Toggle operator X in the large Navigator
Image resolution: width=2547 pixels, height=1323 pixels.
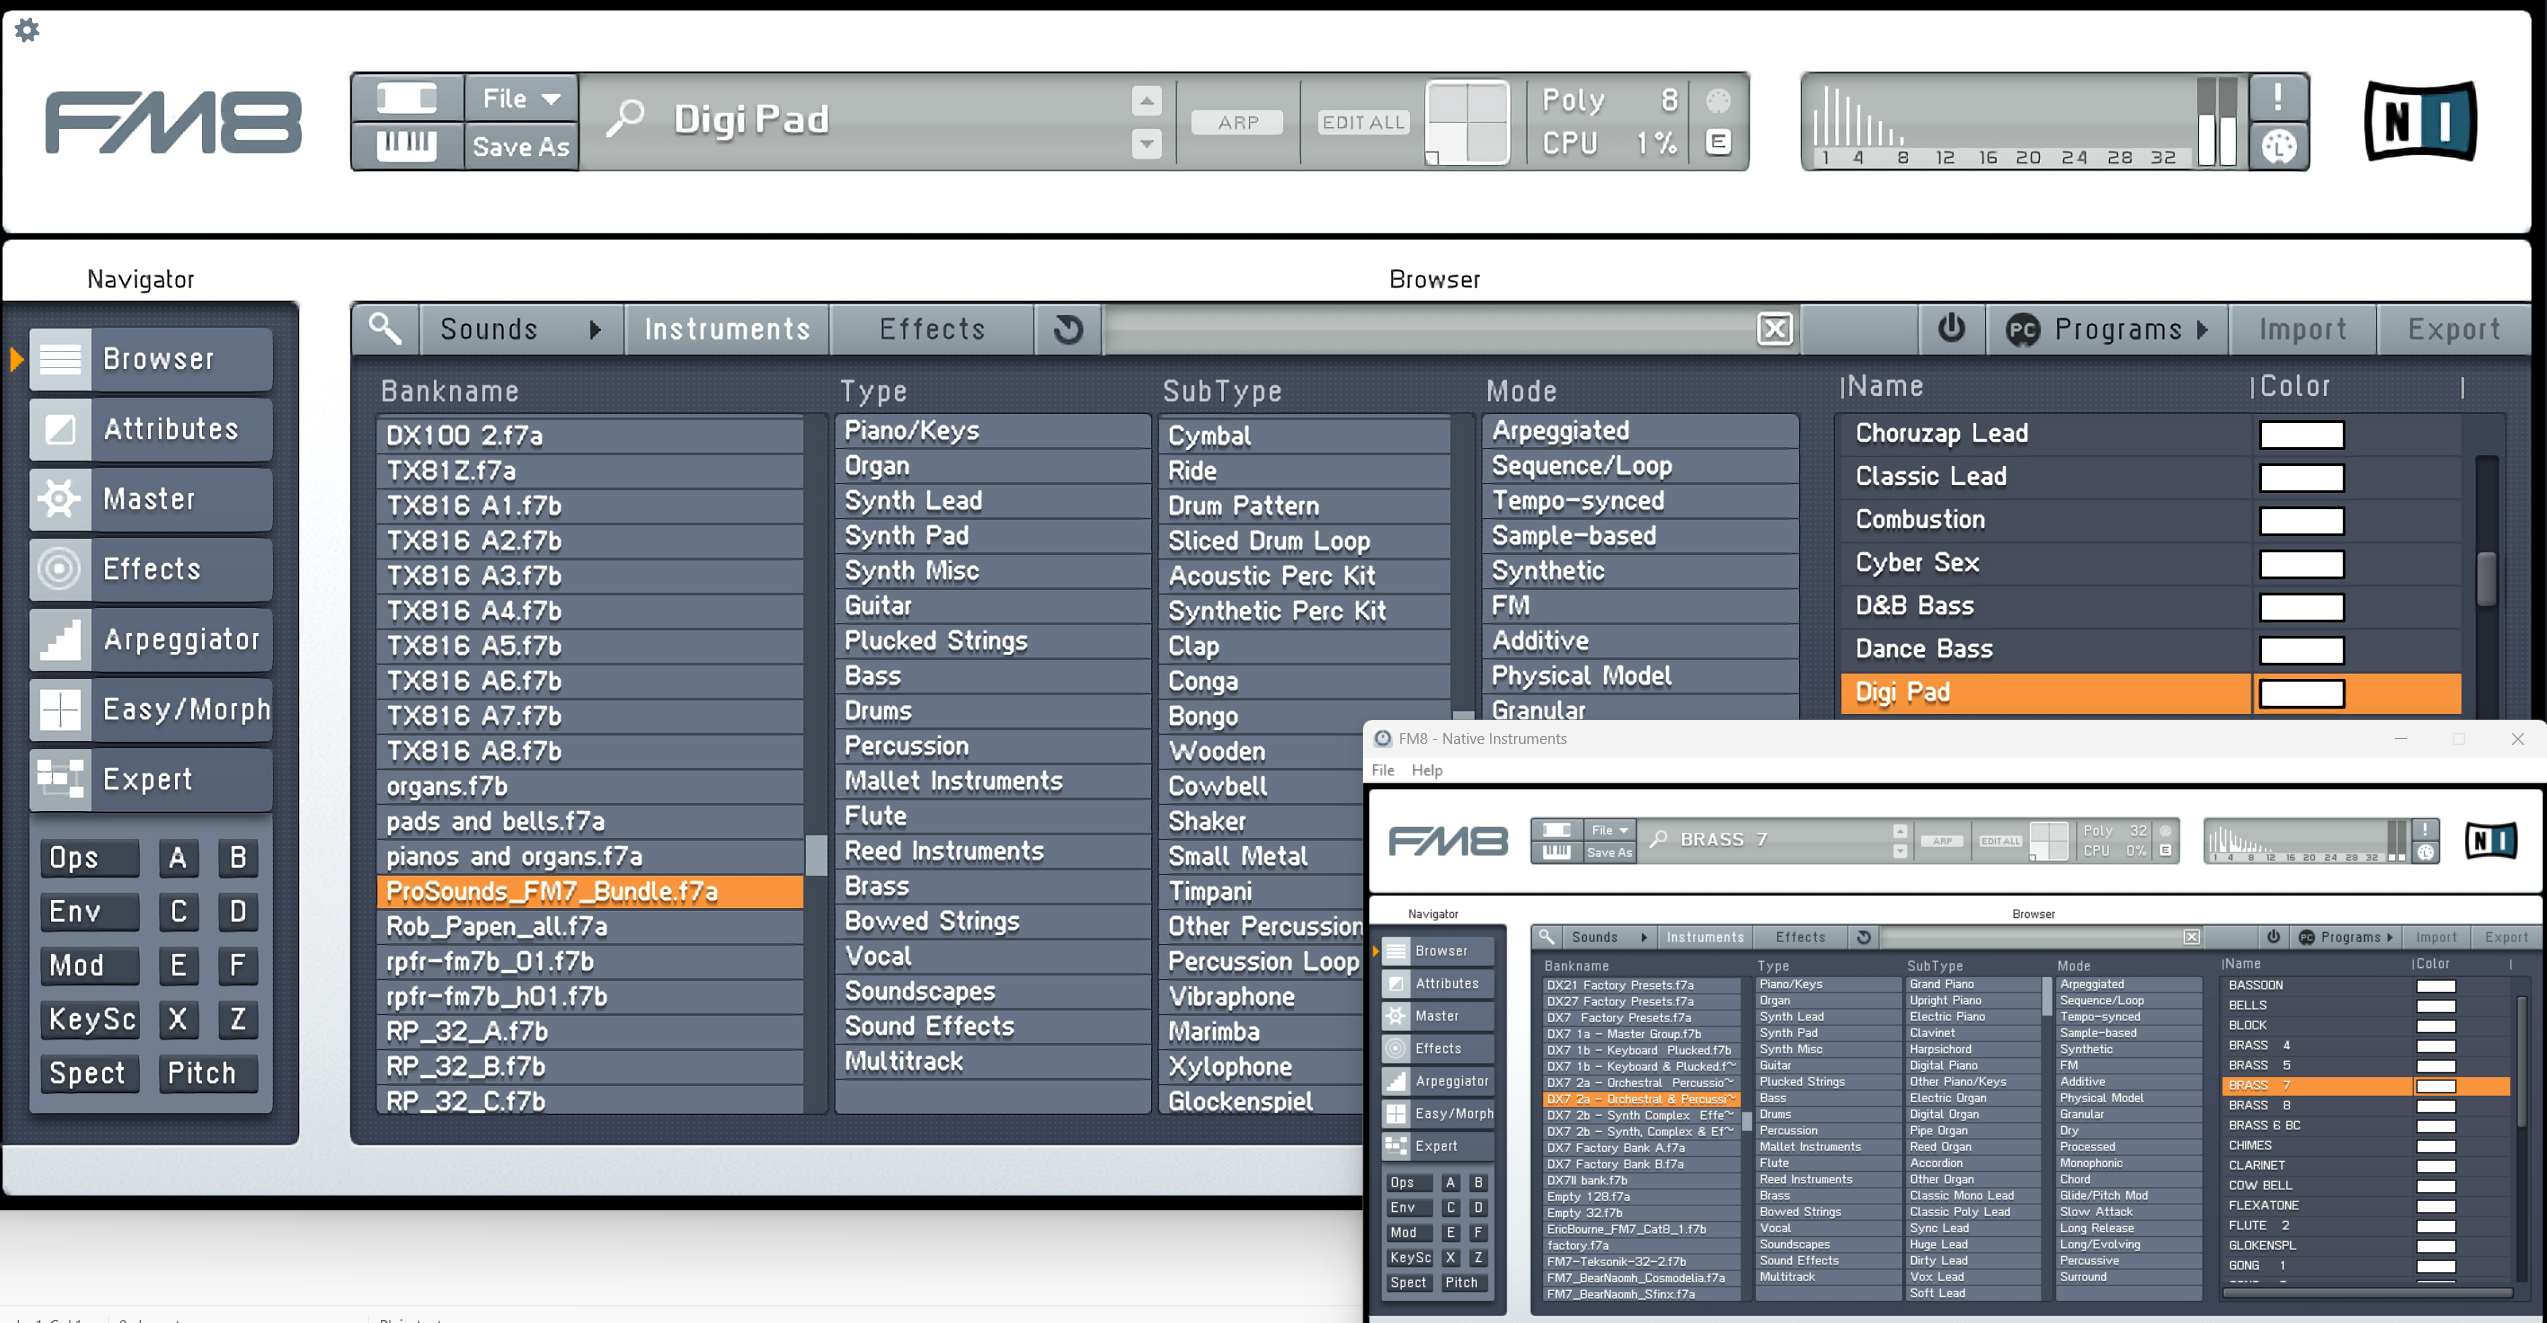pos(178,1020)
